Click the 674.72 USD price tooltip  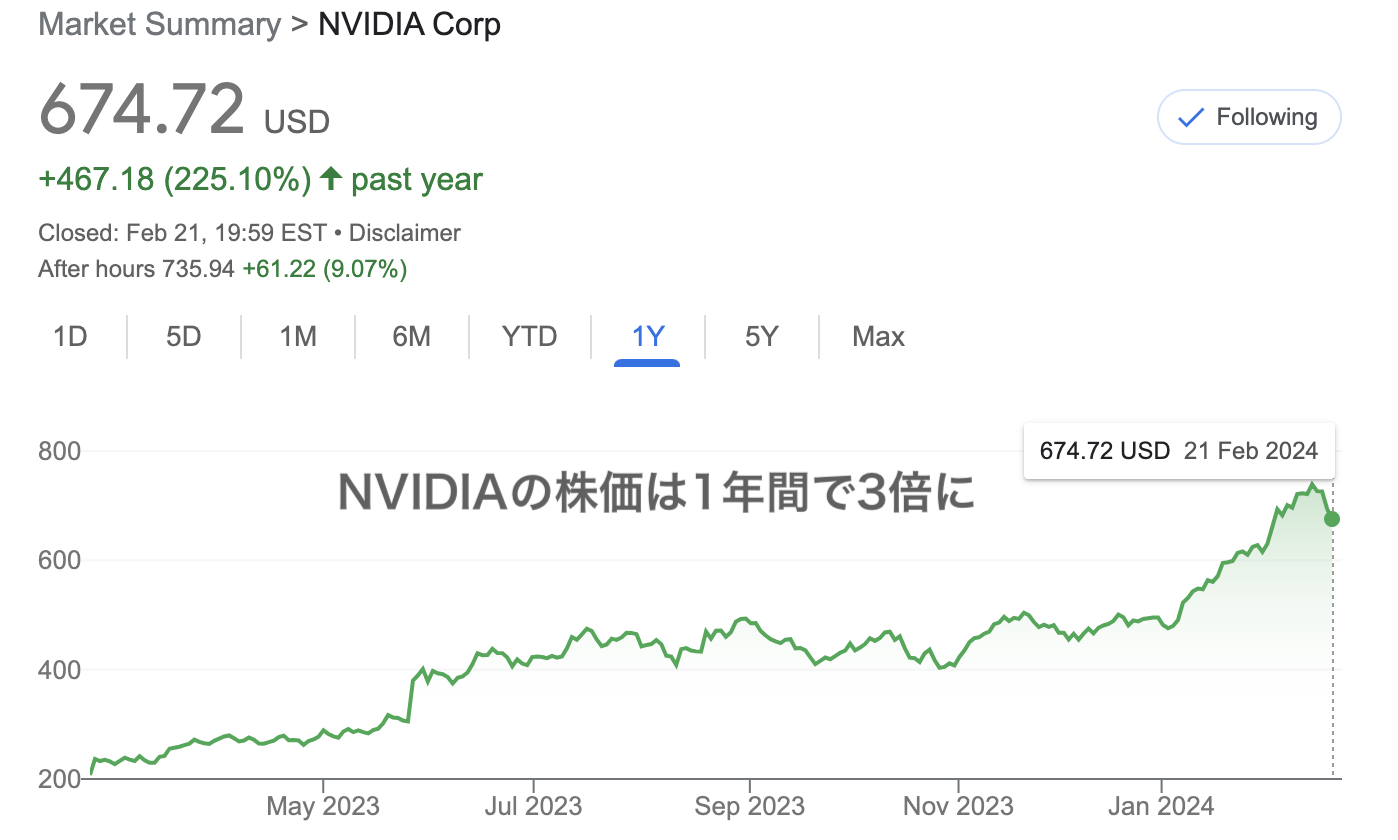(1179, 451)
